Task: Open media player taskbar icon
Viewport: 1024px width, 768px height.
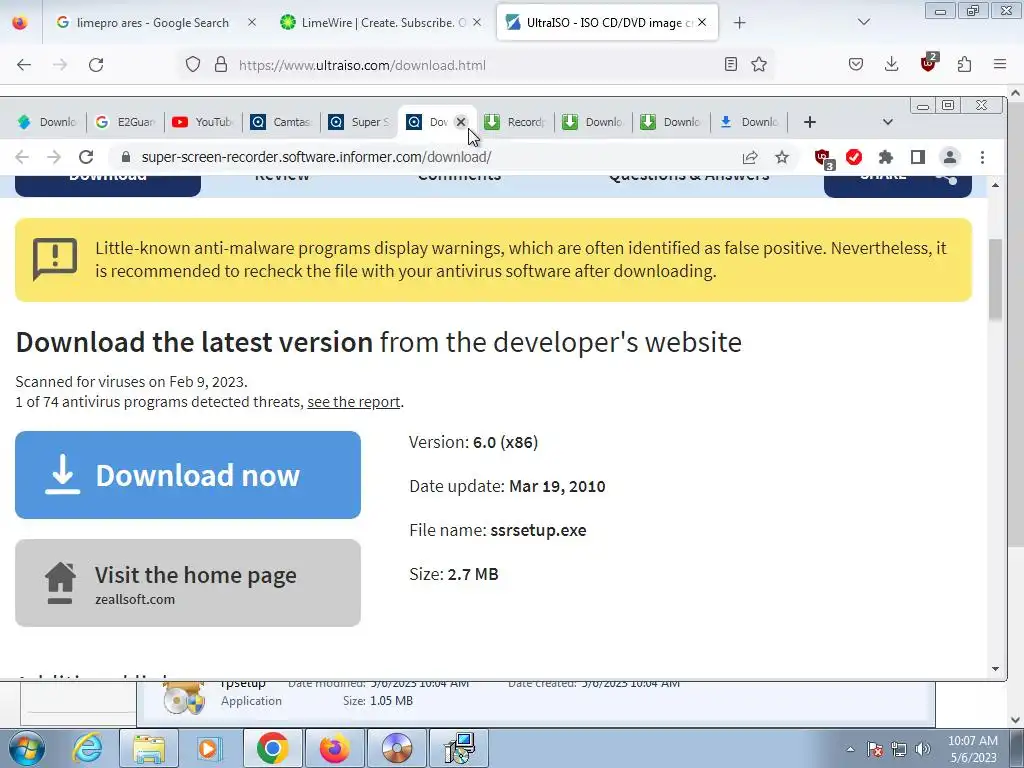Action: (210, 748)
